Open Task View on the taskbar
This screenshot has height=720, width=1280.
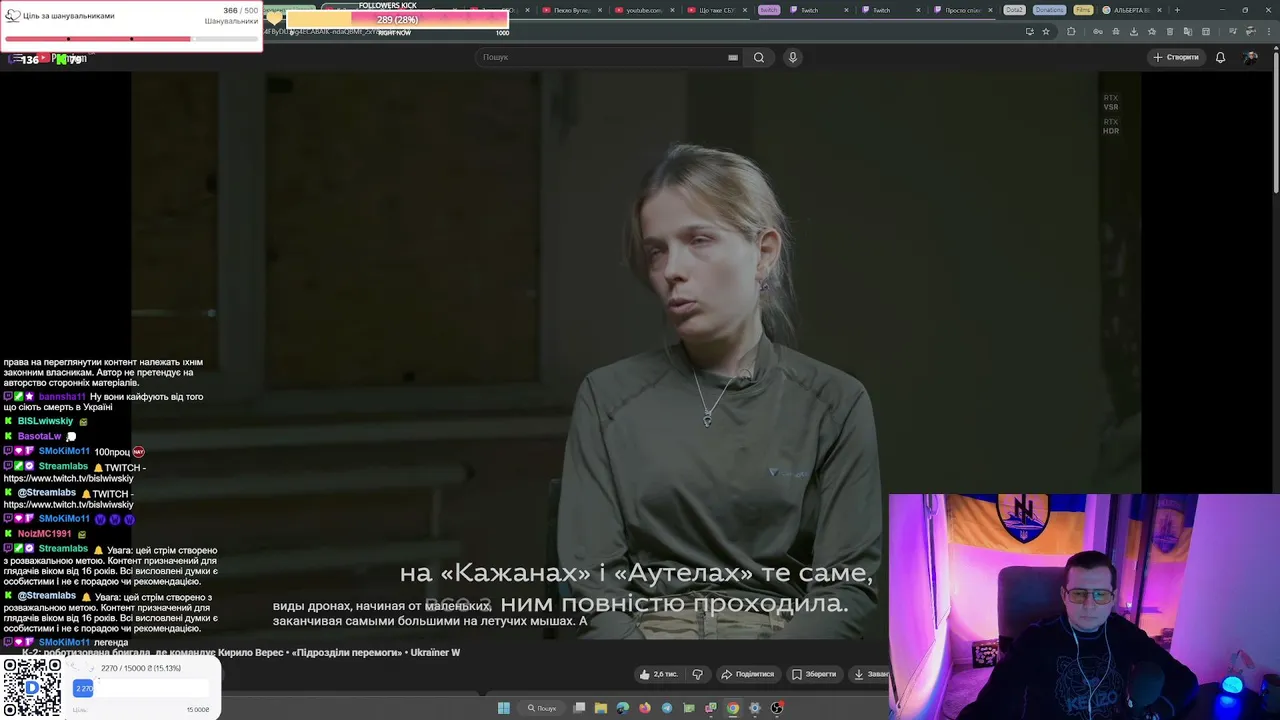(x=579, y=708)
